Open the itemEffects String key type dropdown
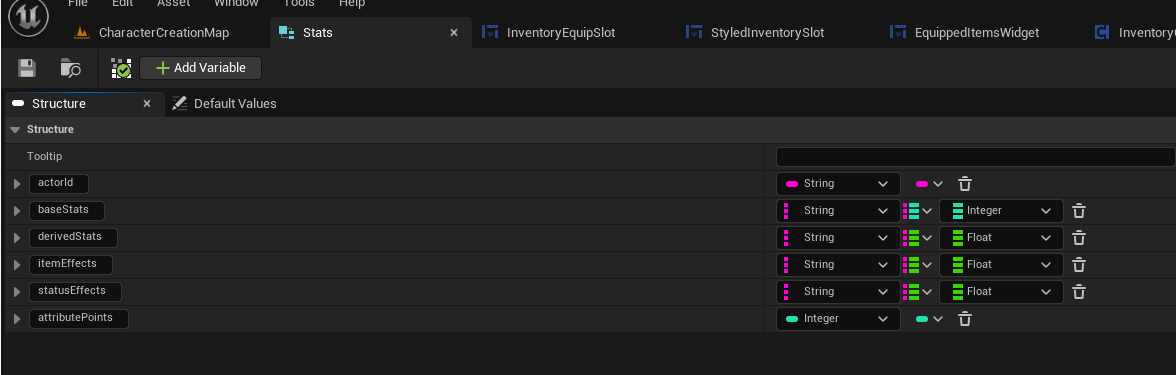 click(838, 265)
